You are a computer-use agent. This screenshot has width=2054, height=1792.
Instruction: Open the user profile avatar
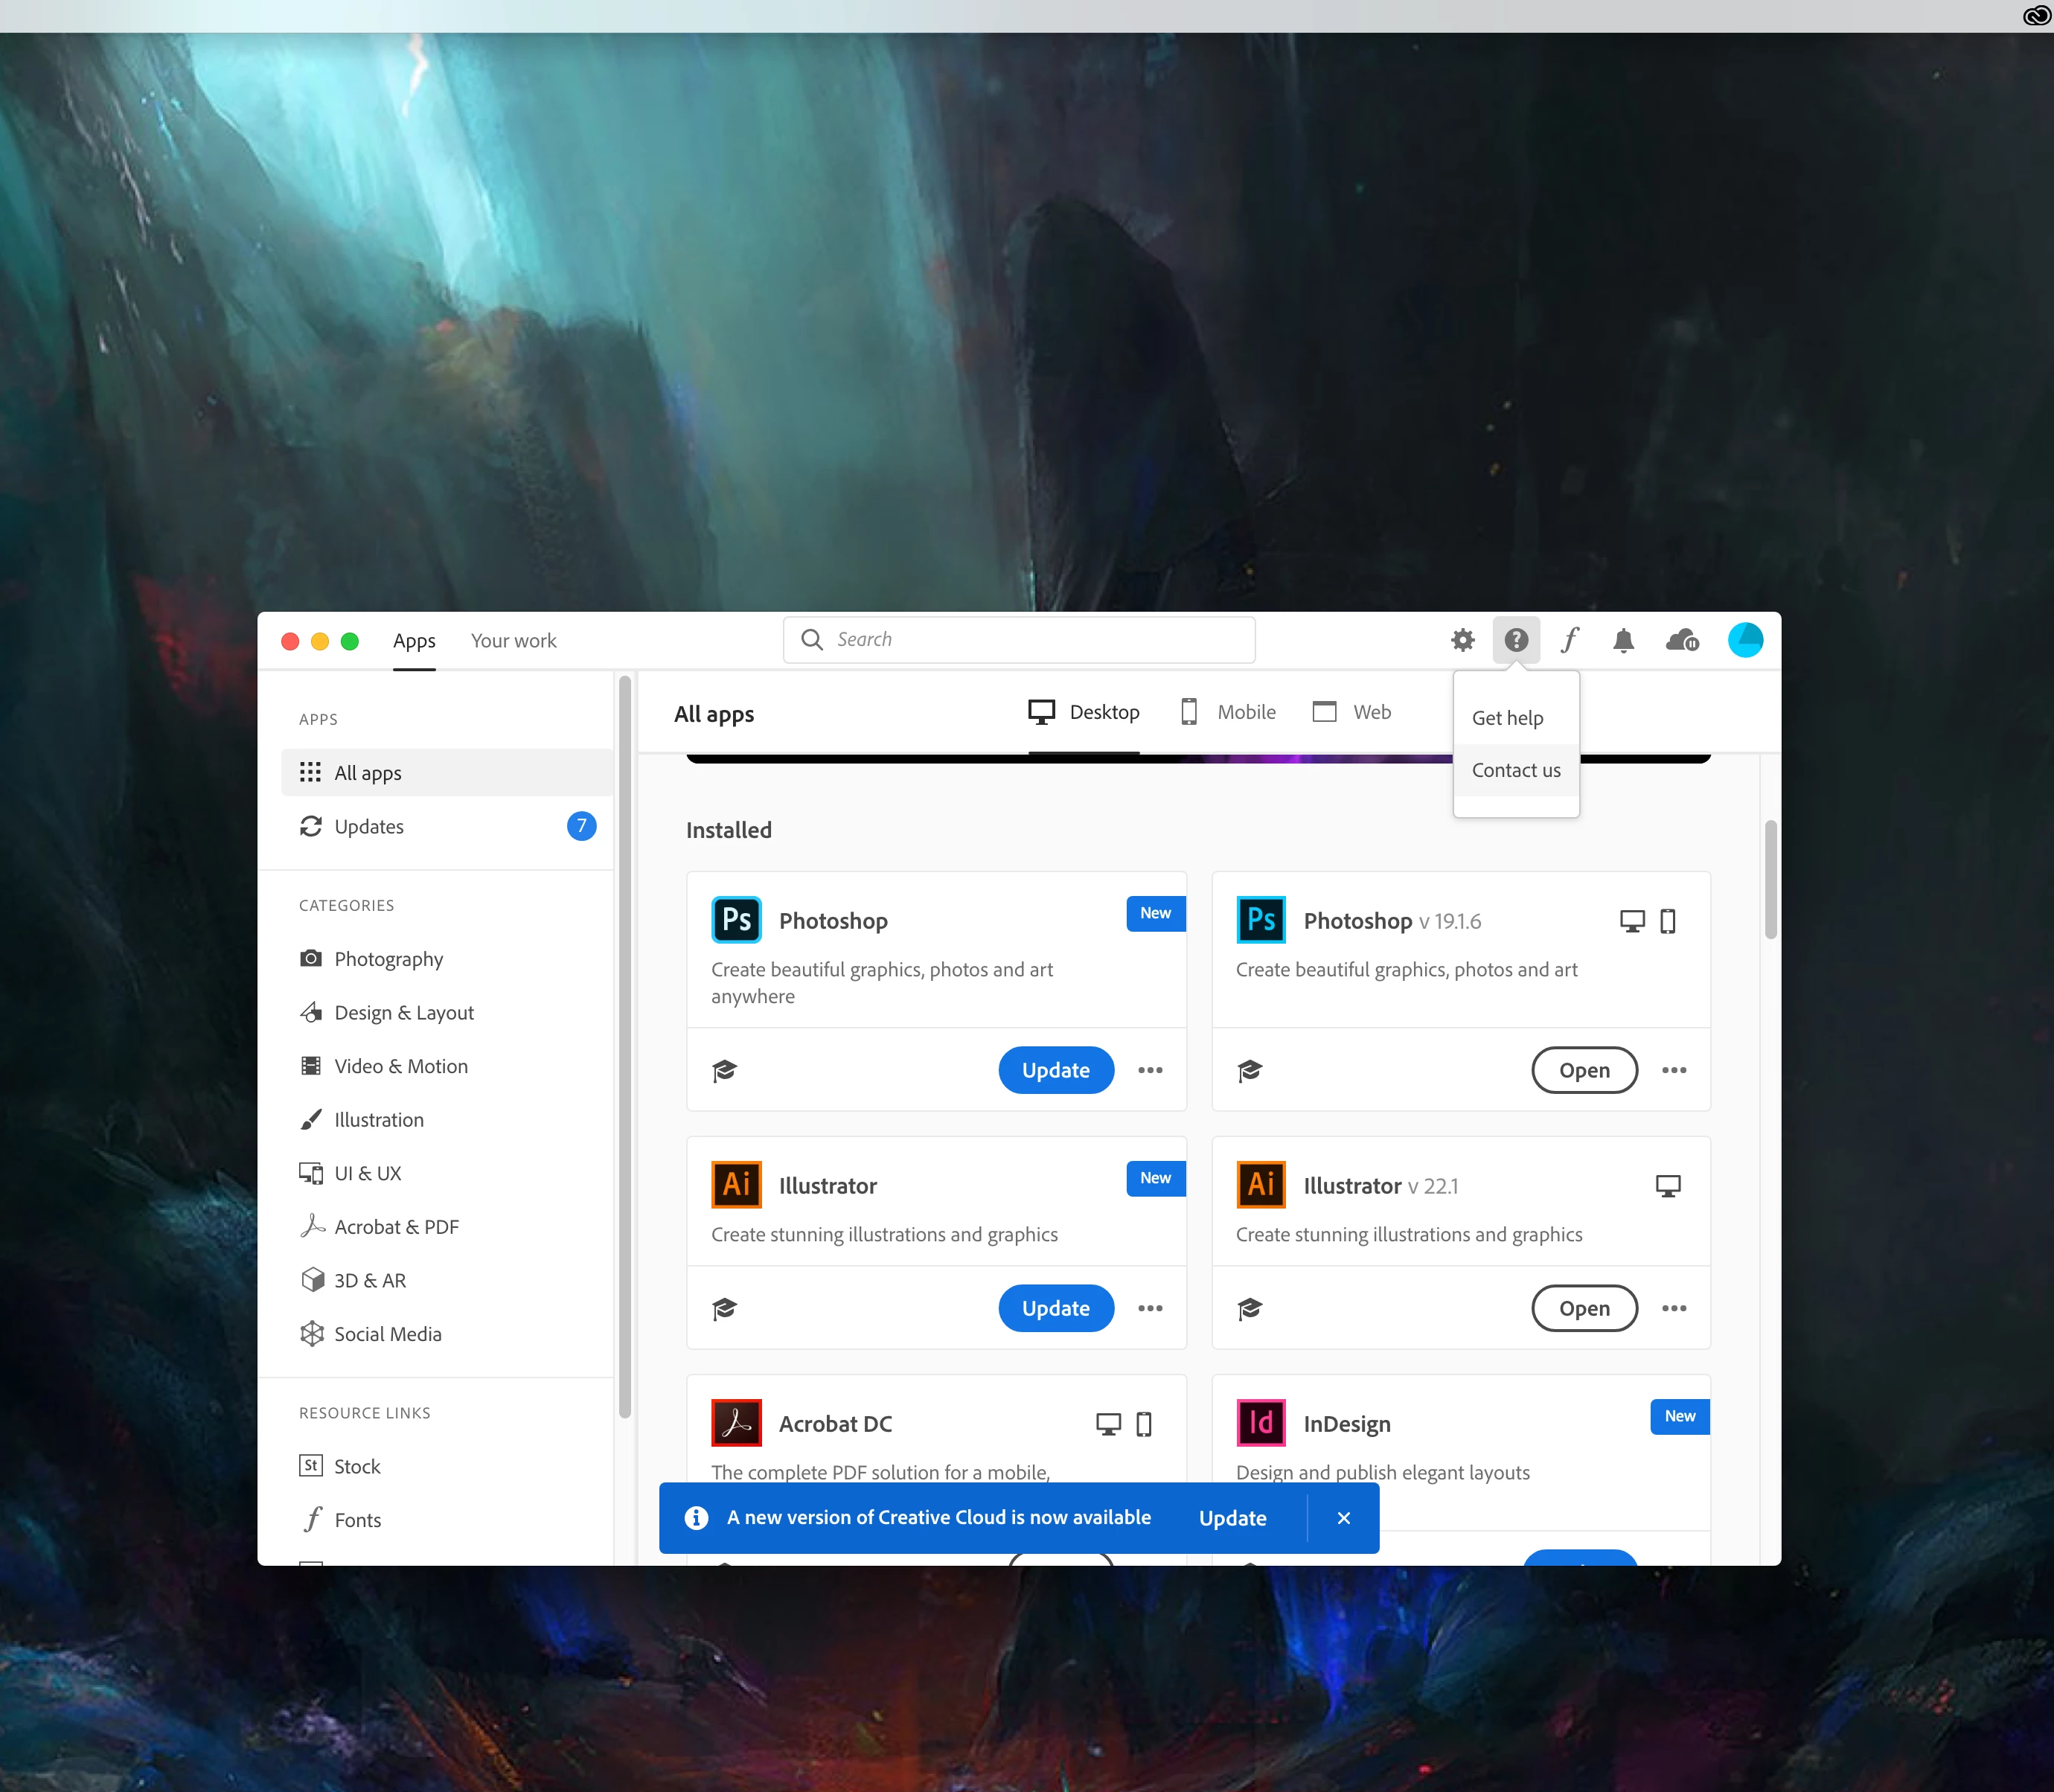(x=1745, y=640)
